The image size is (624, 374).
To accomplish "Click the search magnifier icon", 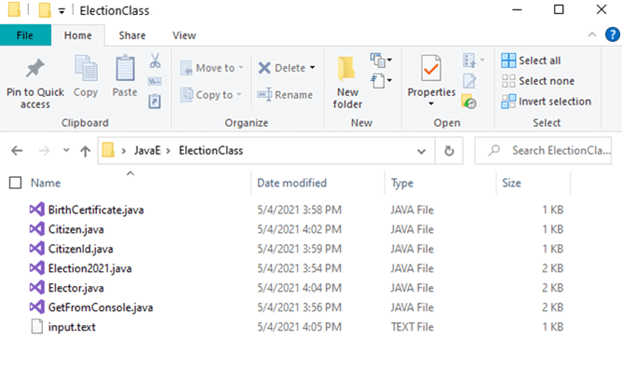I will [x=494, y=150].
